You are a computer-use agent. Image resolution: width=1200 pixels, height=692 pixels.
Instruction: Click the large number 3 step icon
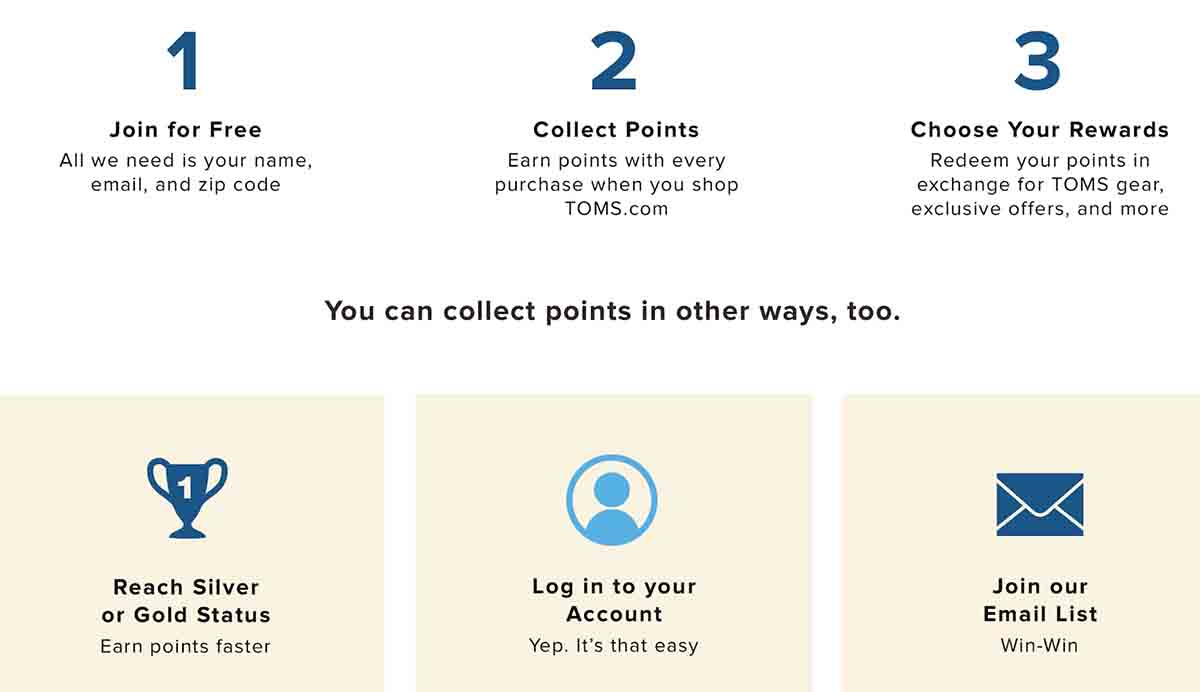pos(1038,60)
